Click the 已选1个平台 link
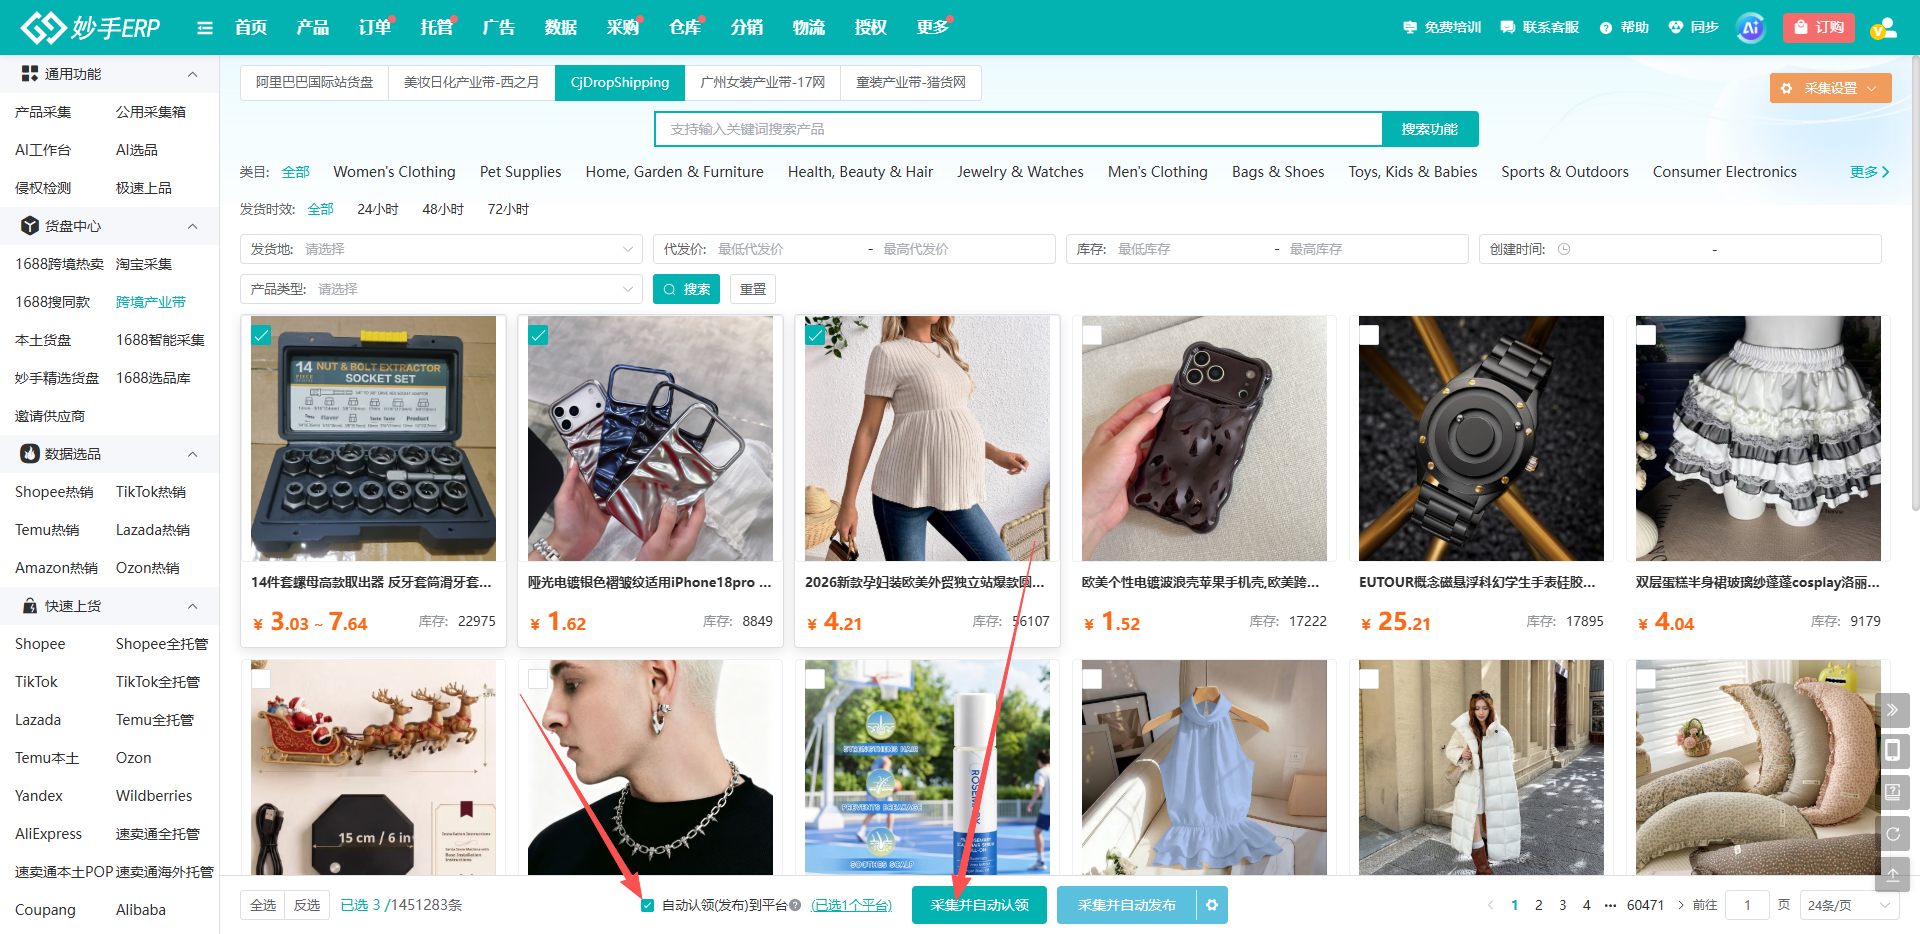This screenshot has width=1920, height=934. tap(851, 905)
